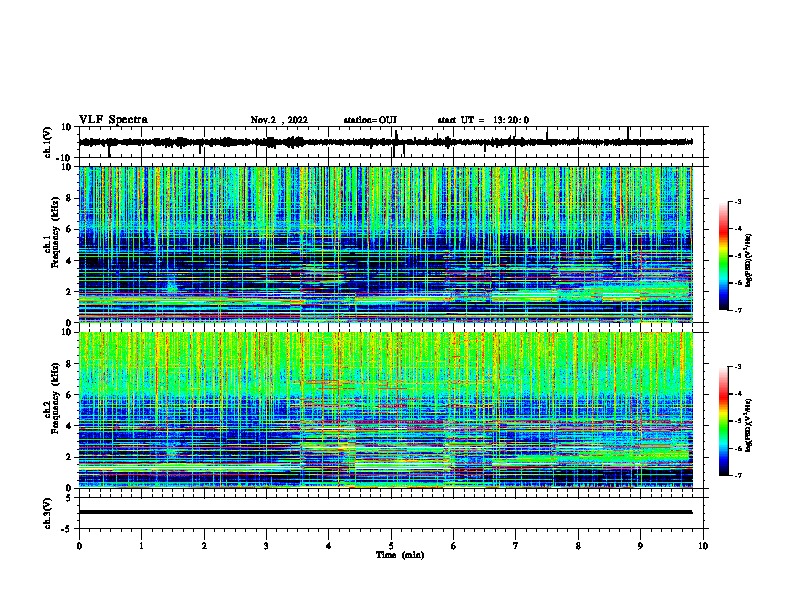Click time axis tick label '5'
This screenshot has height=612, width=792.
click(391, 546)
